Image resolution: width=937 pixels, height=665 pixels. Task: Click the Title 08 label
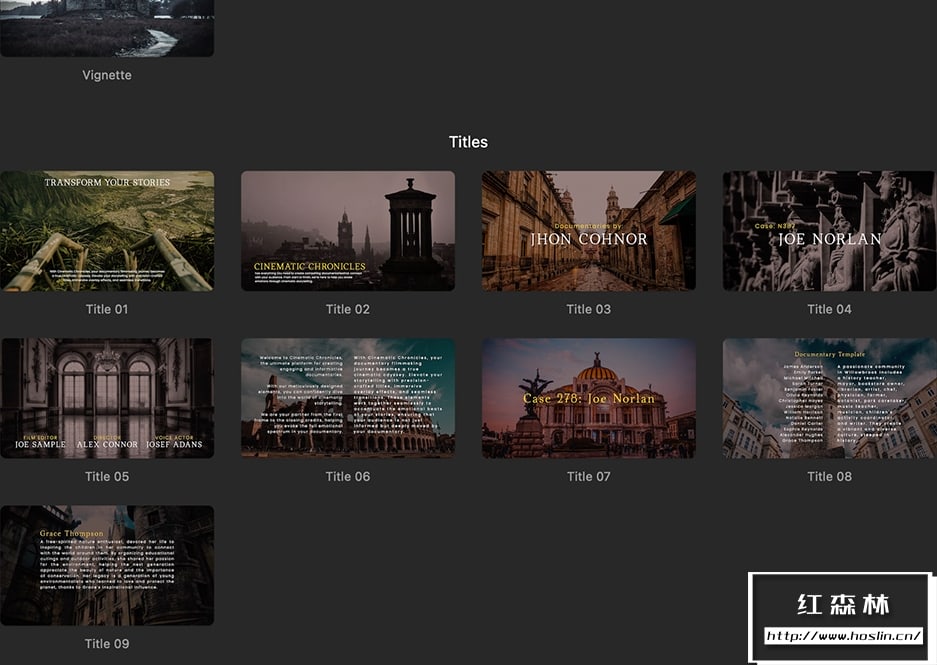pyautogui.click(x=829, y=477)
